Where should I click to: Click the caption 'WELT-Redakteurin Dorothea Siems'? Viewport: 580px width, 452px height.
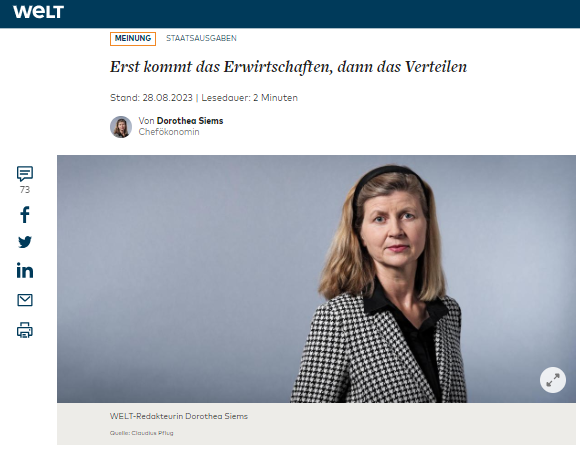click(179, 416)
